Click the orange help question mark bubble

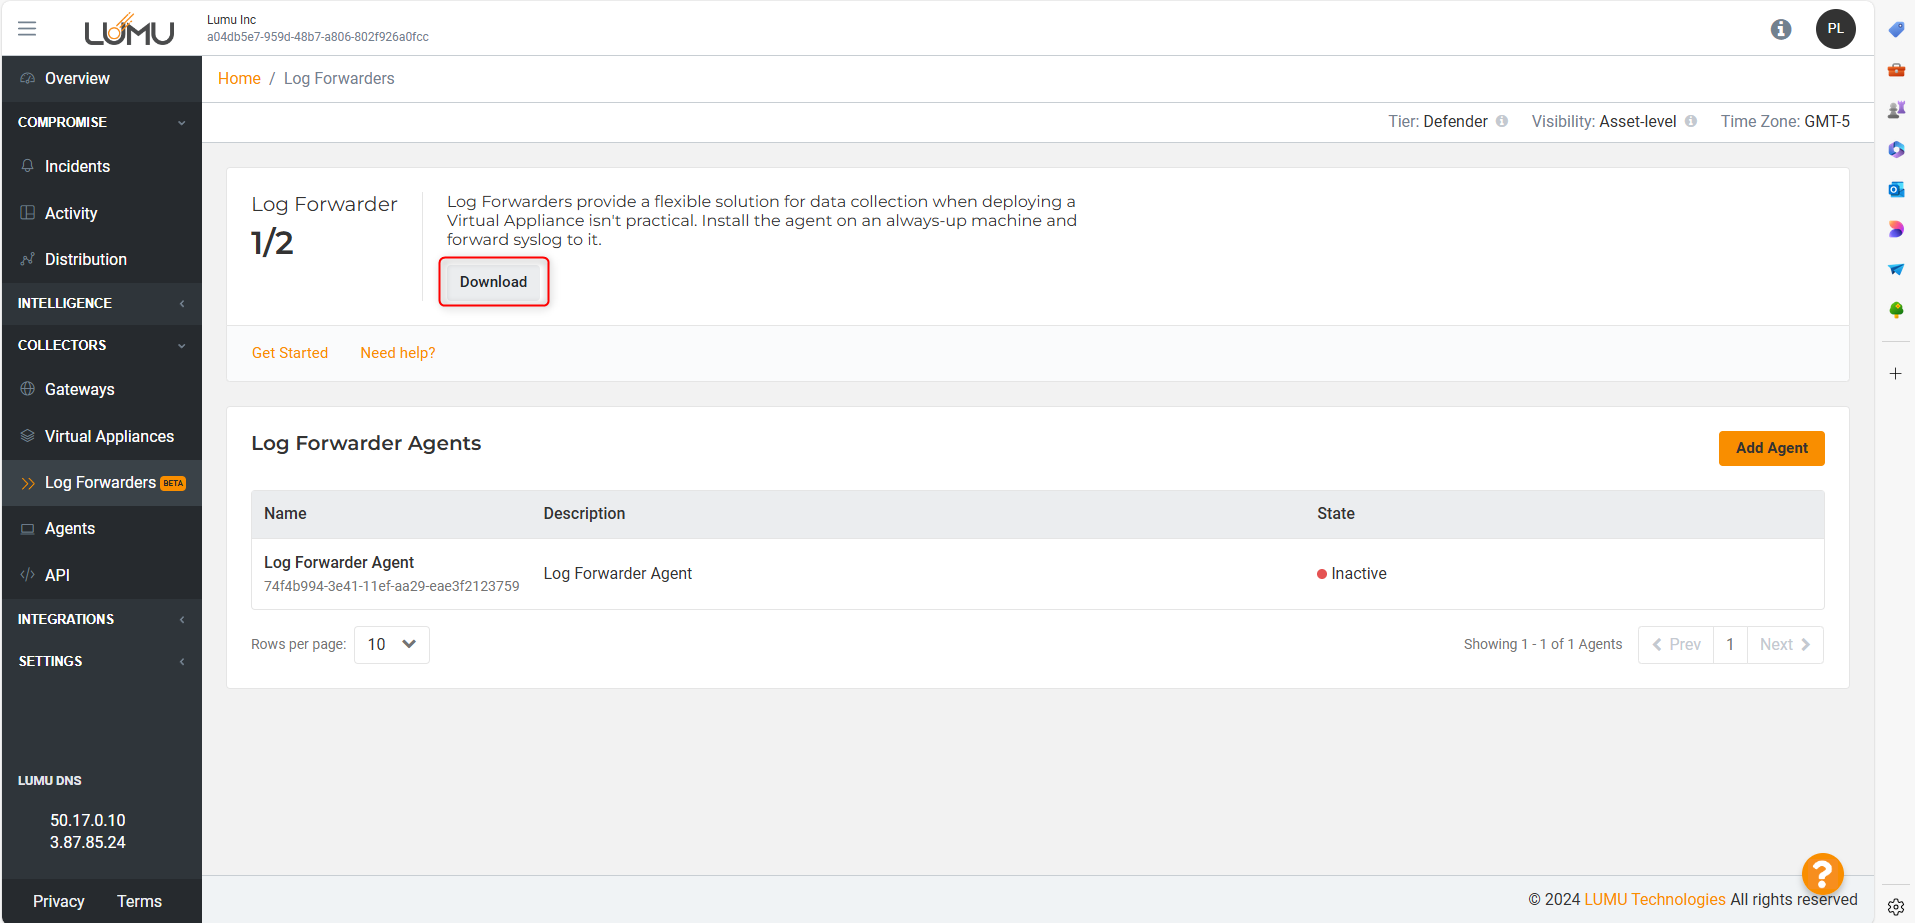coord(1822,874)
